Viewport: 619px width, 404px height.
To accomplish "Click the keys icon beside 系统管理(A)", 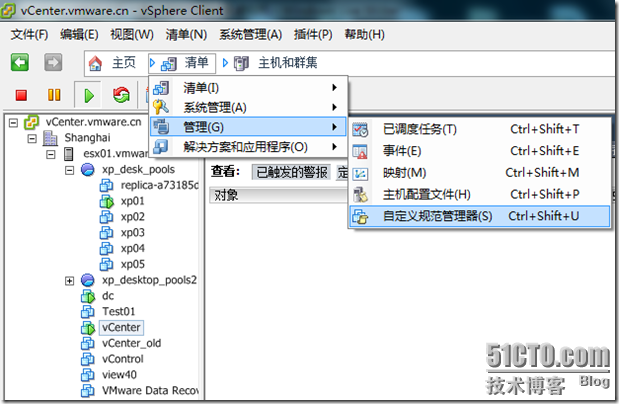I will 161,107.
